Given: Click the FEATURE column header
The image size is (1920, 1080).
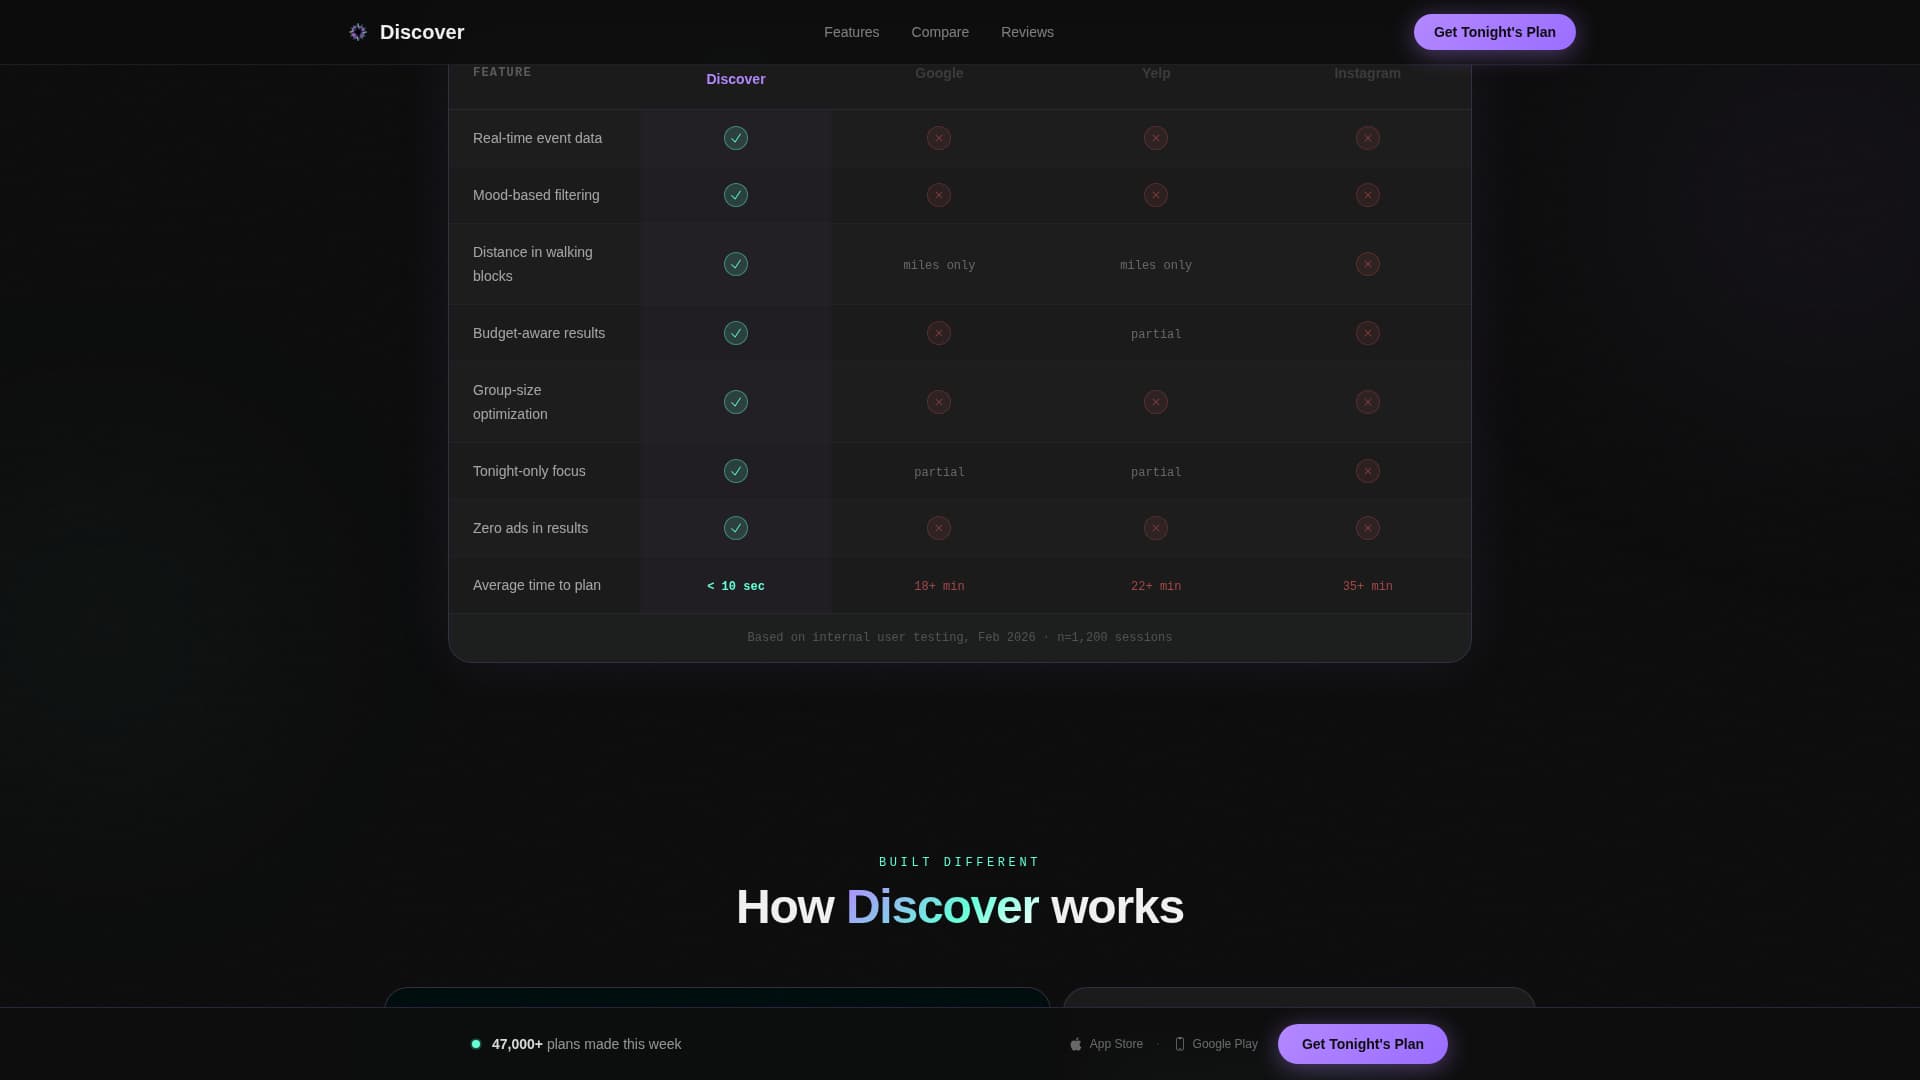Looking at the screenshot, I should click(502, 72).
